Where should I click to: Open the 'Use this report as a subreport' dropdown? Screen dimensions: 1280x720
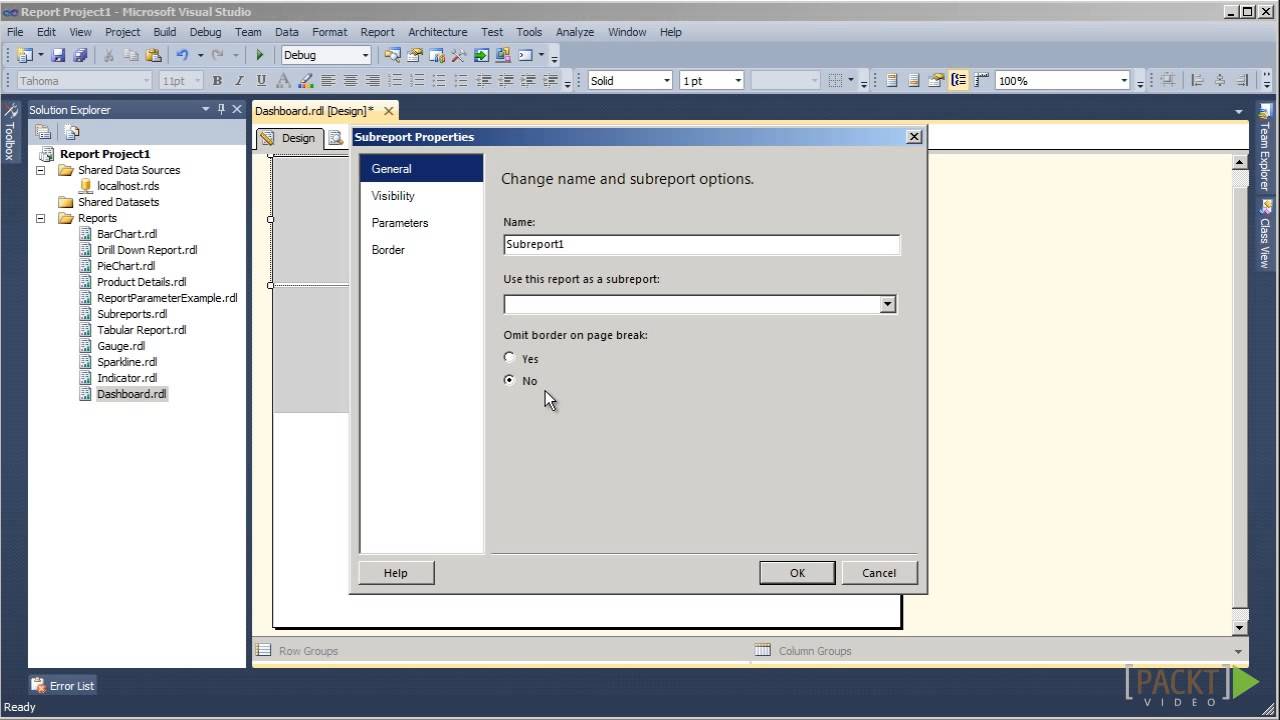click(887, 304)
